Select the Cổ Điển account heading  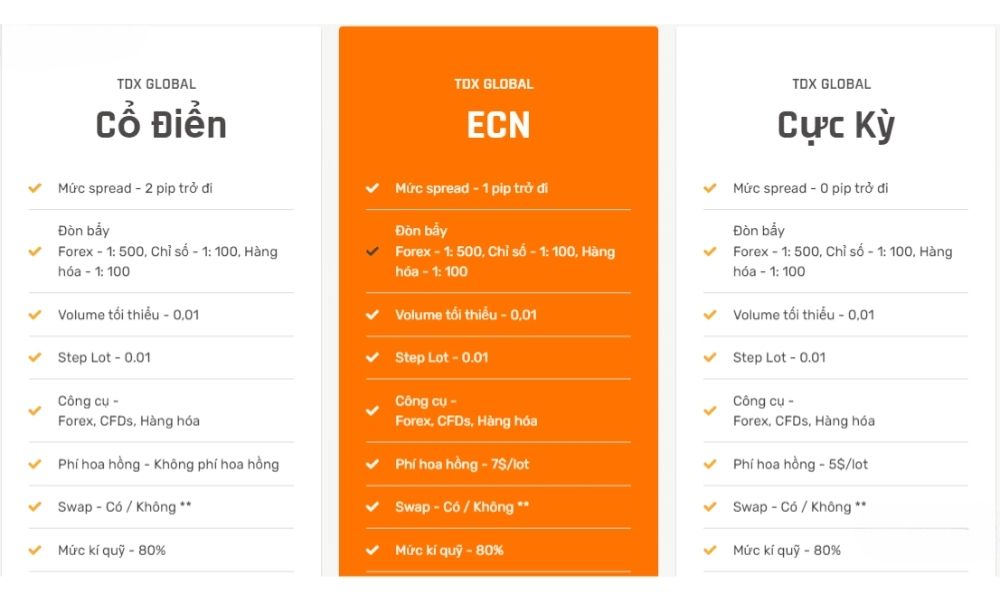[161, 125]
